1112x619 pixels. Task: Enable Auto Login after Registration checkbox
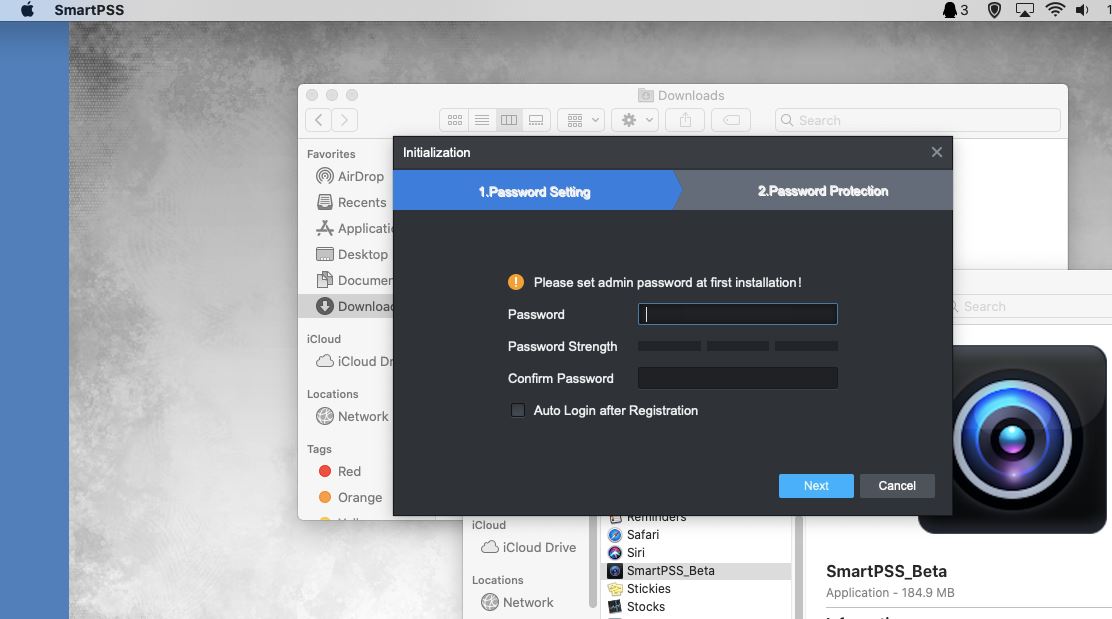click(518, 411)
